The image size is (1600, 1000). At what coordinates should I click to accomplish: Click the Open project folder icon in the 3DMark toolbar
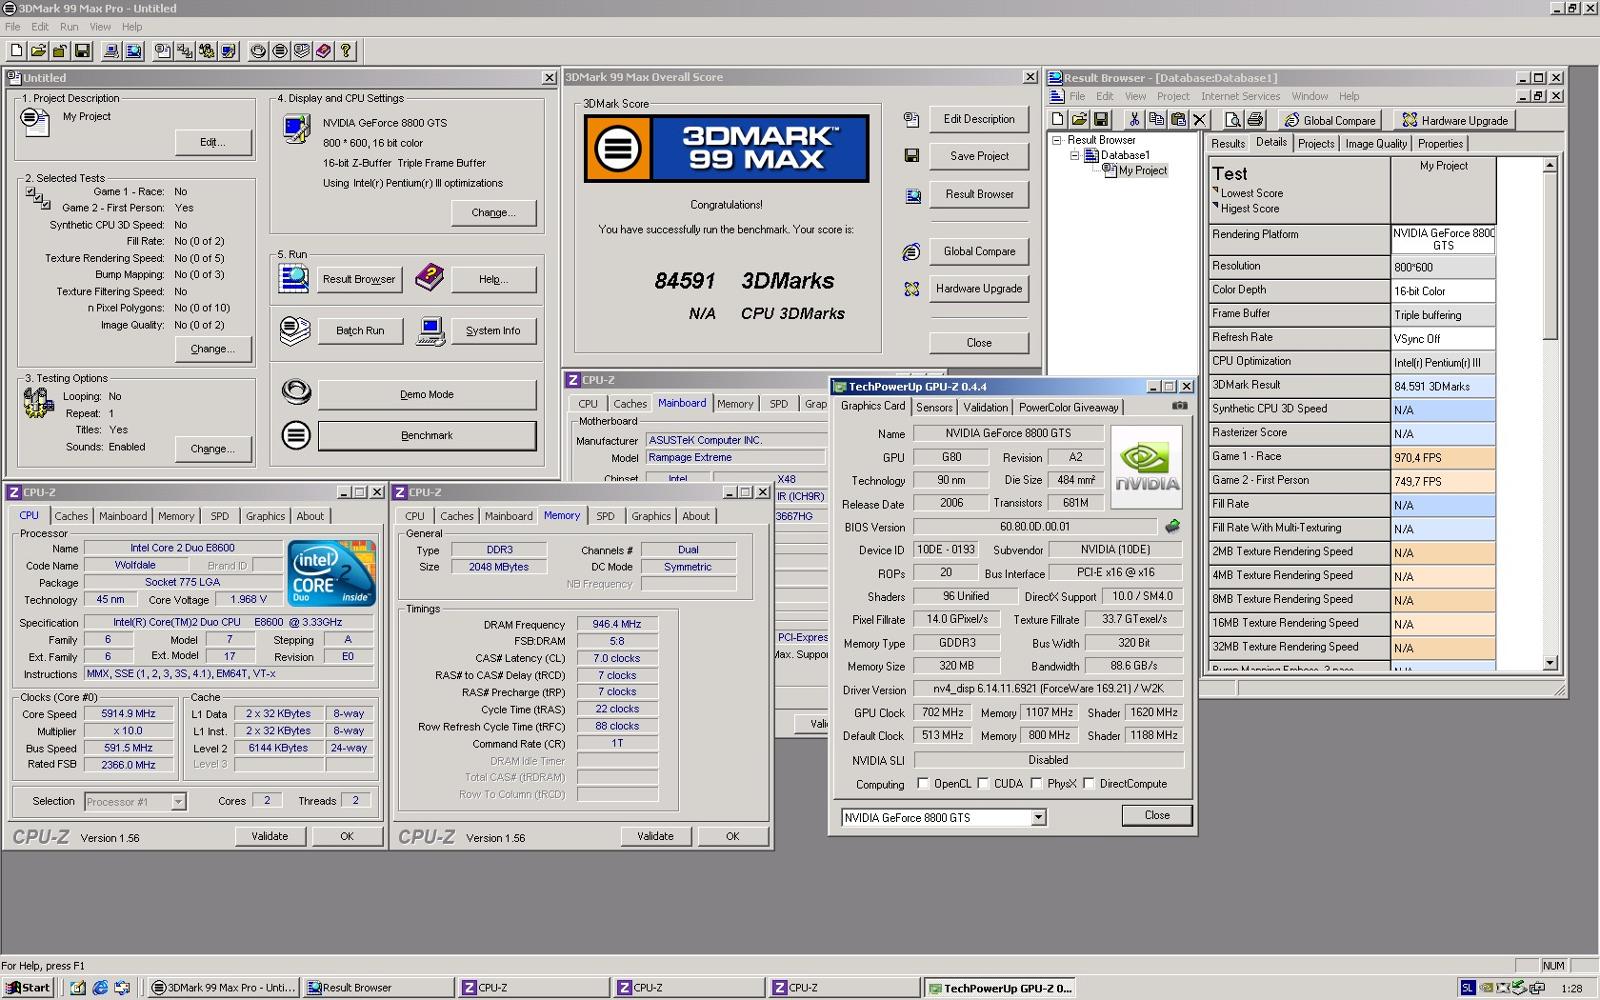coord(38,51)
